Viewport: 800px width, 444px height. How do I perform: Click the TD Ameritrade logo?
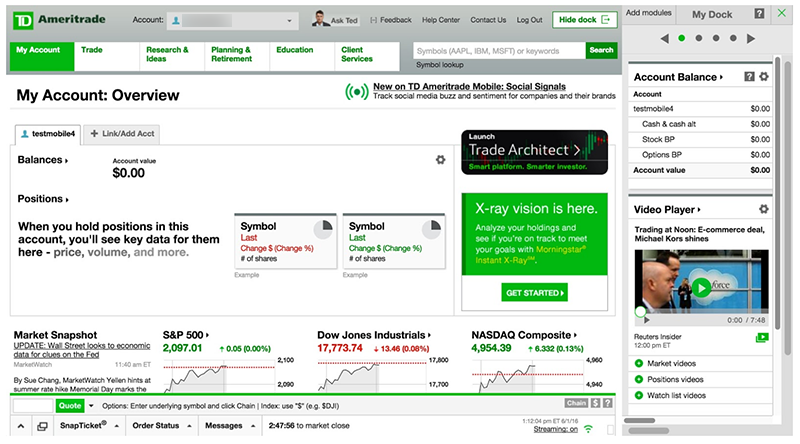[x=59, y=20]
